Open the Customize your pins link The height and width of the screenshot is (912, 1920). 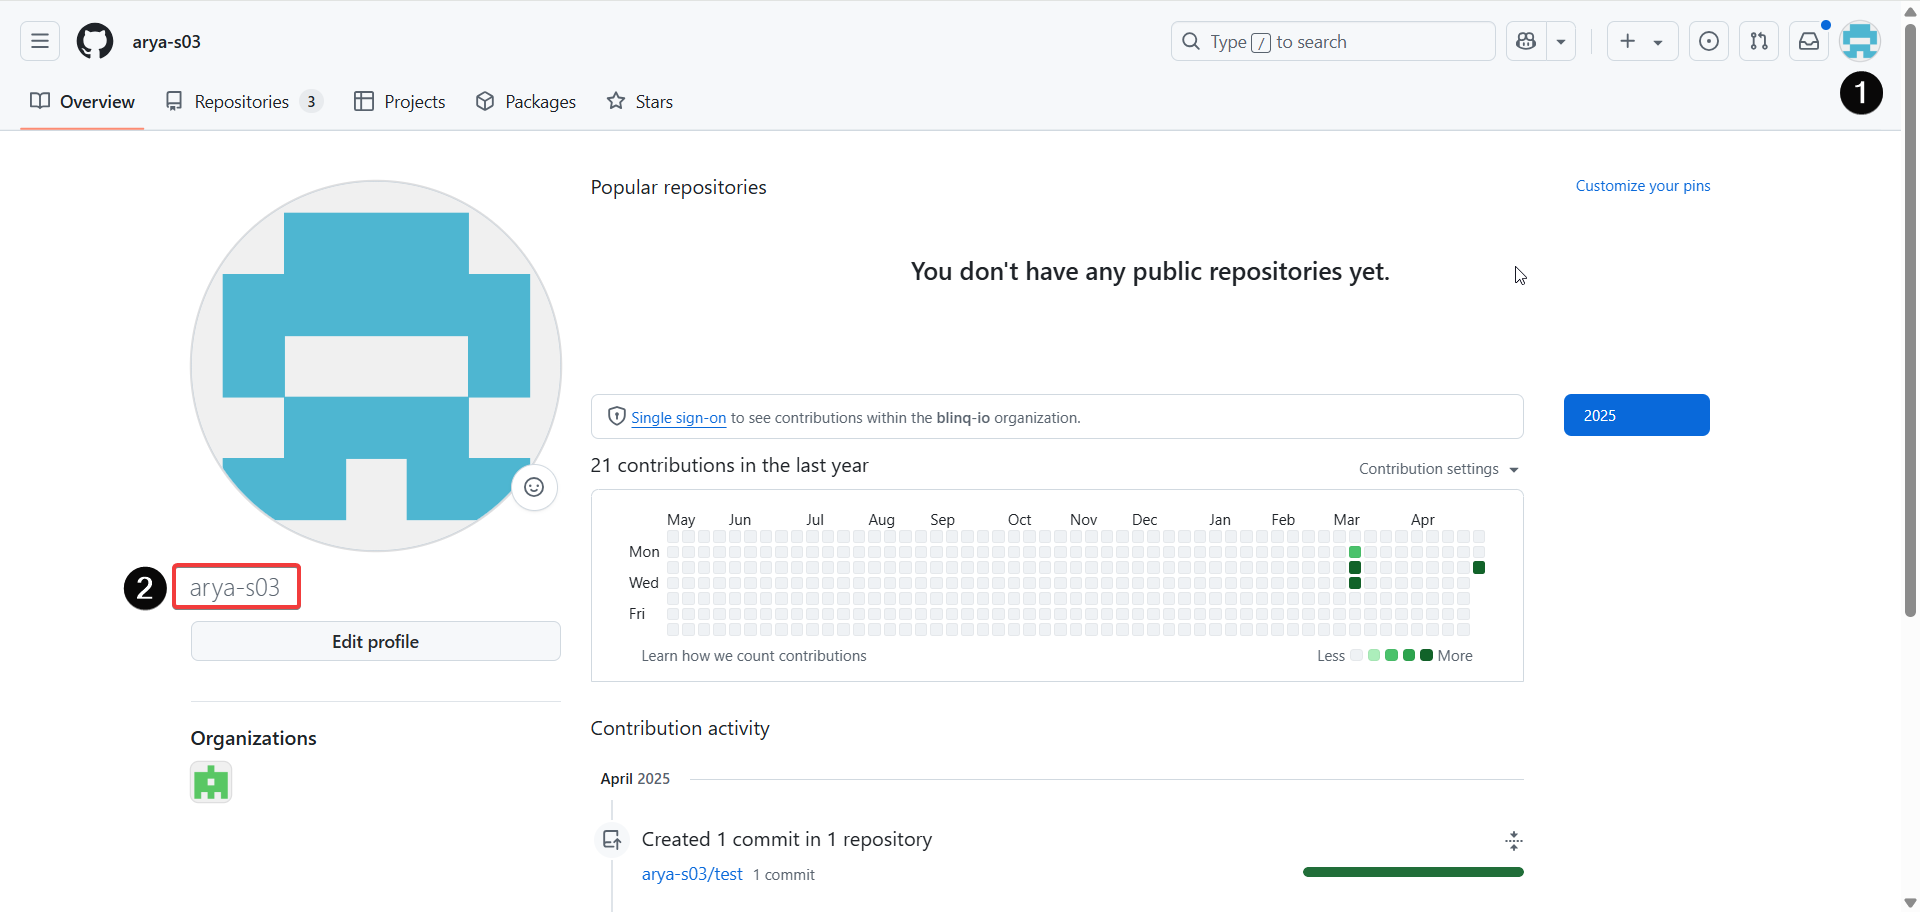pos(1643,186)
